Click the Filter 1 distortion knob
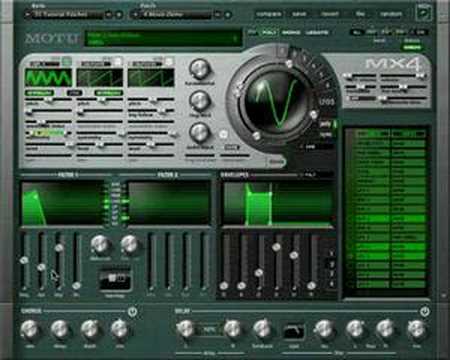450x360 pixels. coord(100,245)
